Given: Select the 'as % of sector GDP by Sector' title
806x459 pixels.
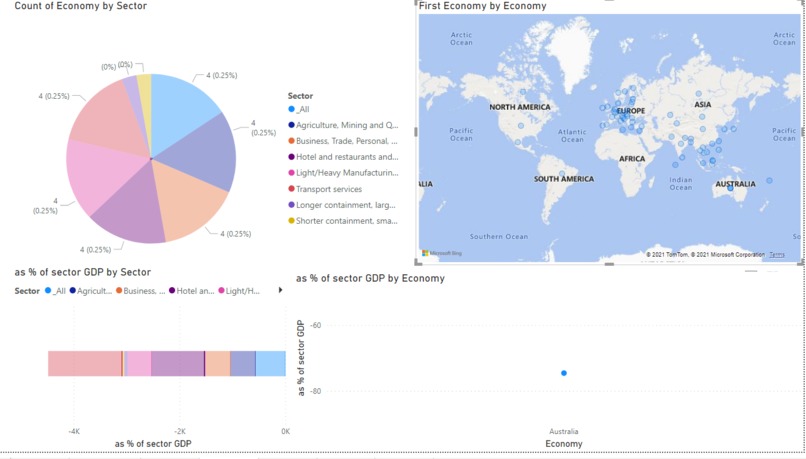Looking at the screenshot, I should point(83,272).
